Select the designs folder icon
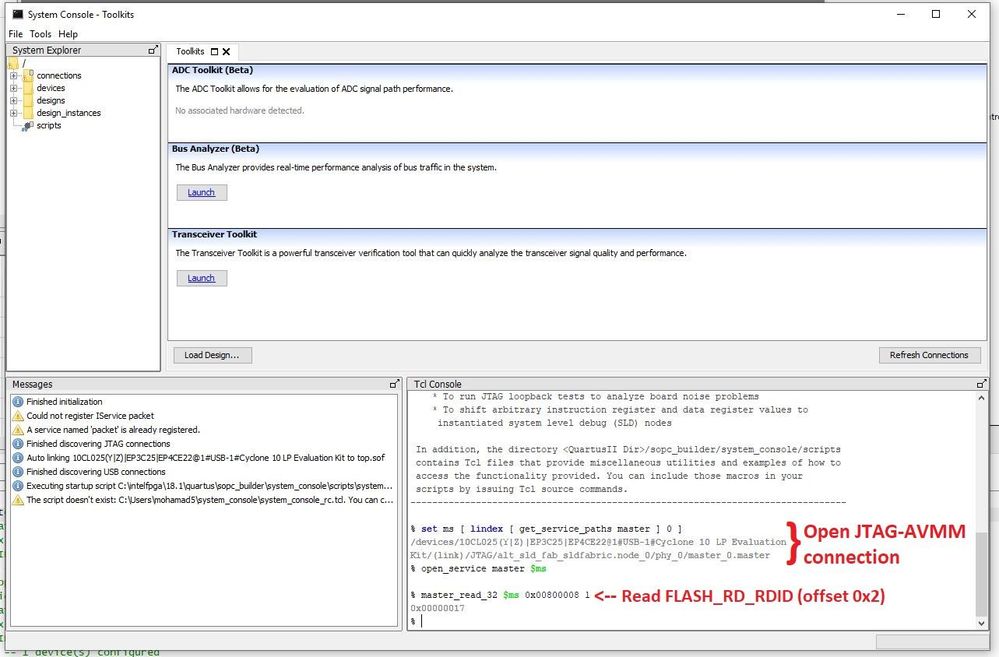999x657 pixels. (x=28, y=101)
